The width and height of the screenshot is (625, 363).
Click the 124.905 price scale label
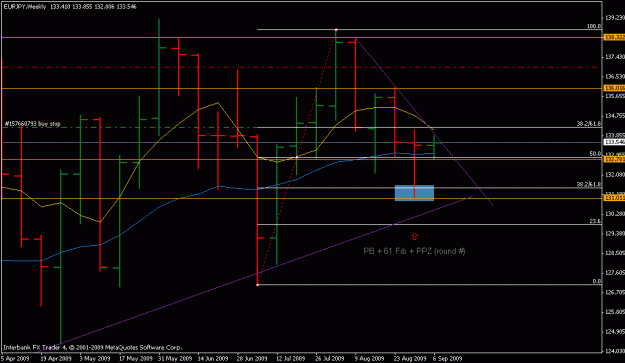615,332
